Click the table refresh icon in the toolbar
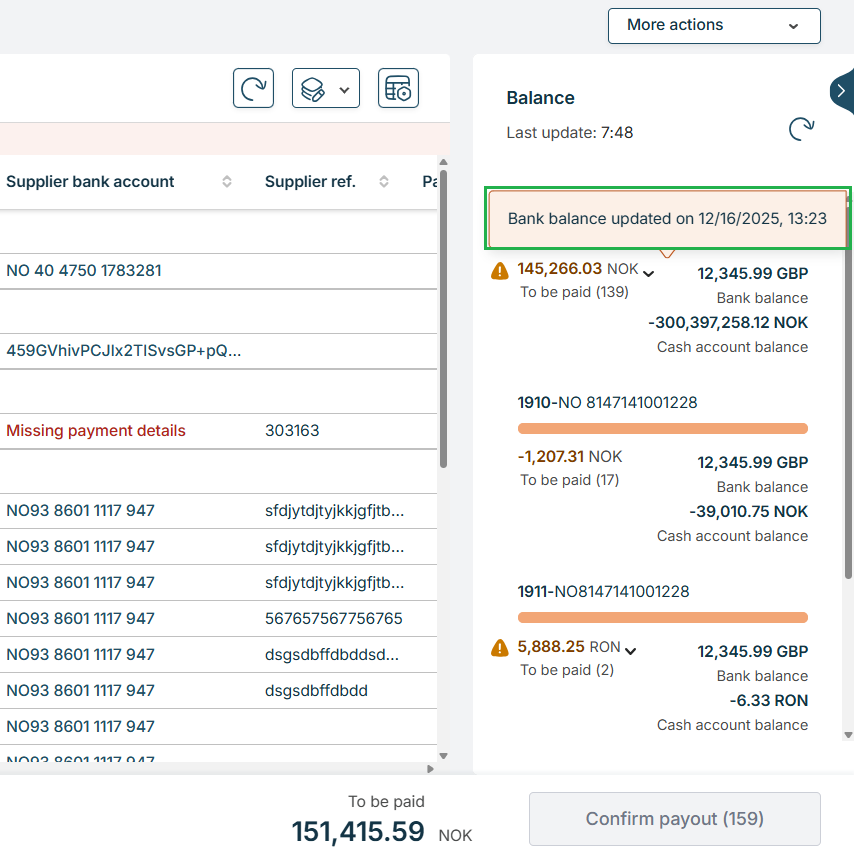Viewport: 854px width, 861px height. point(253,88)
